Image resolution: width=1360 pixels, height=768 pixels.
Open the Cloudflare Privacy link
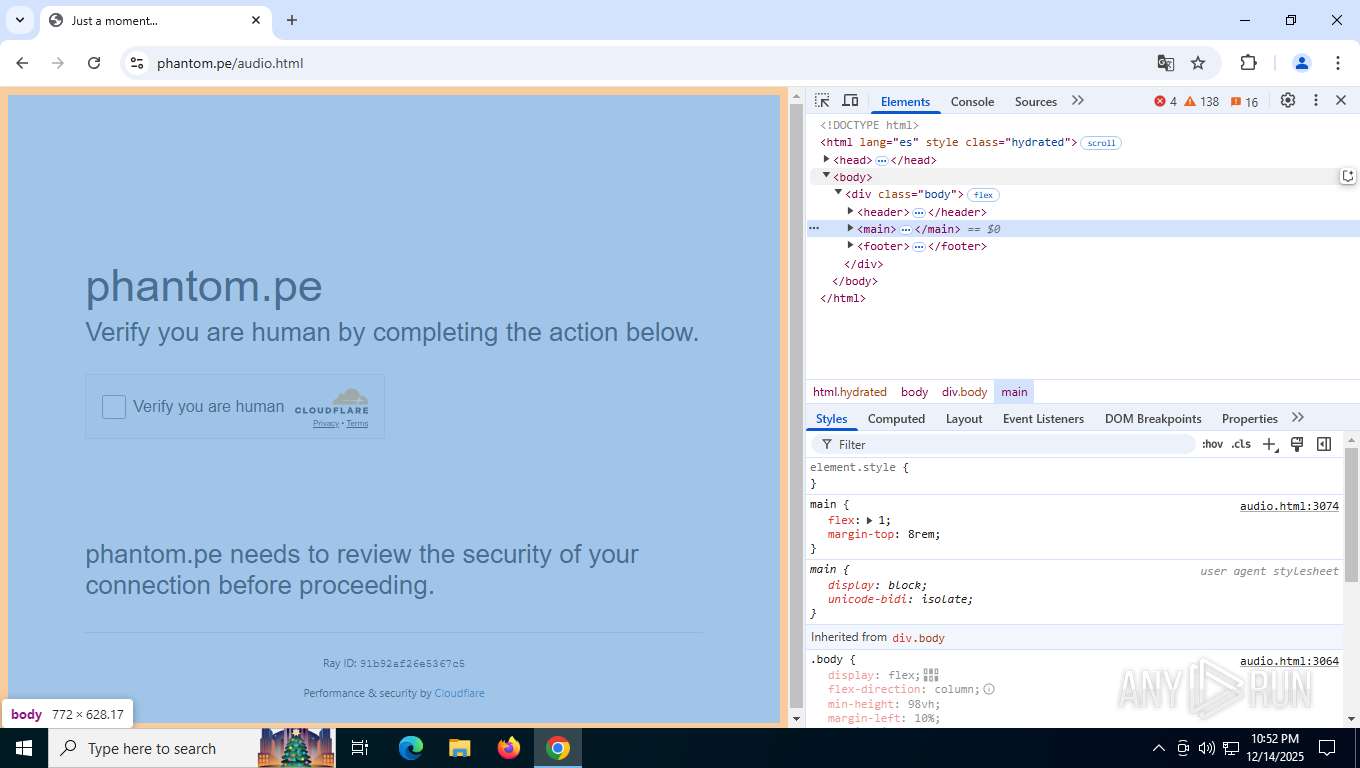pyautogui.click(x=326, y=424)
